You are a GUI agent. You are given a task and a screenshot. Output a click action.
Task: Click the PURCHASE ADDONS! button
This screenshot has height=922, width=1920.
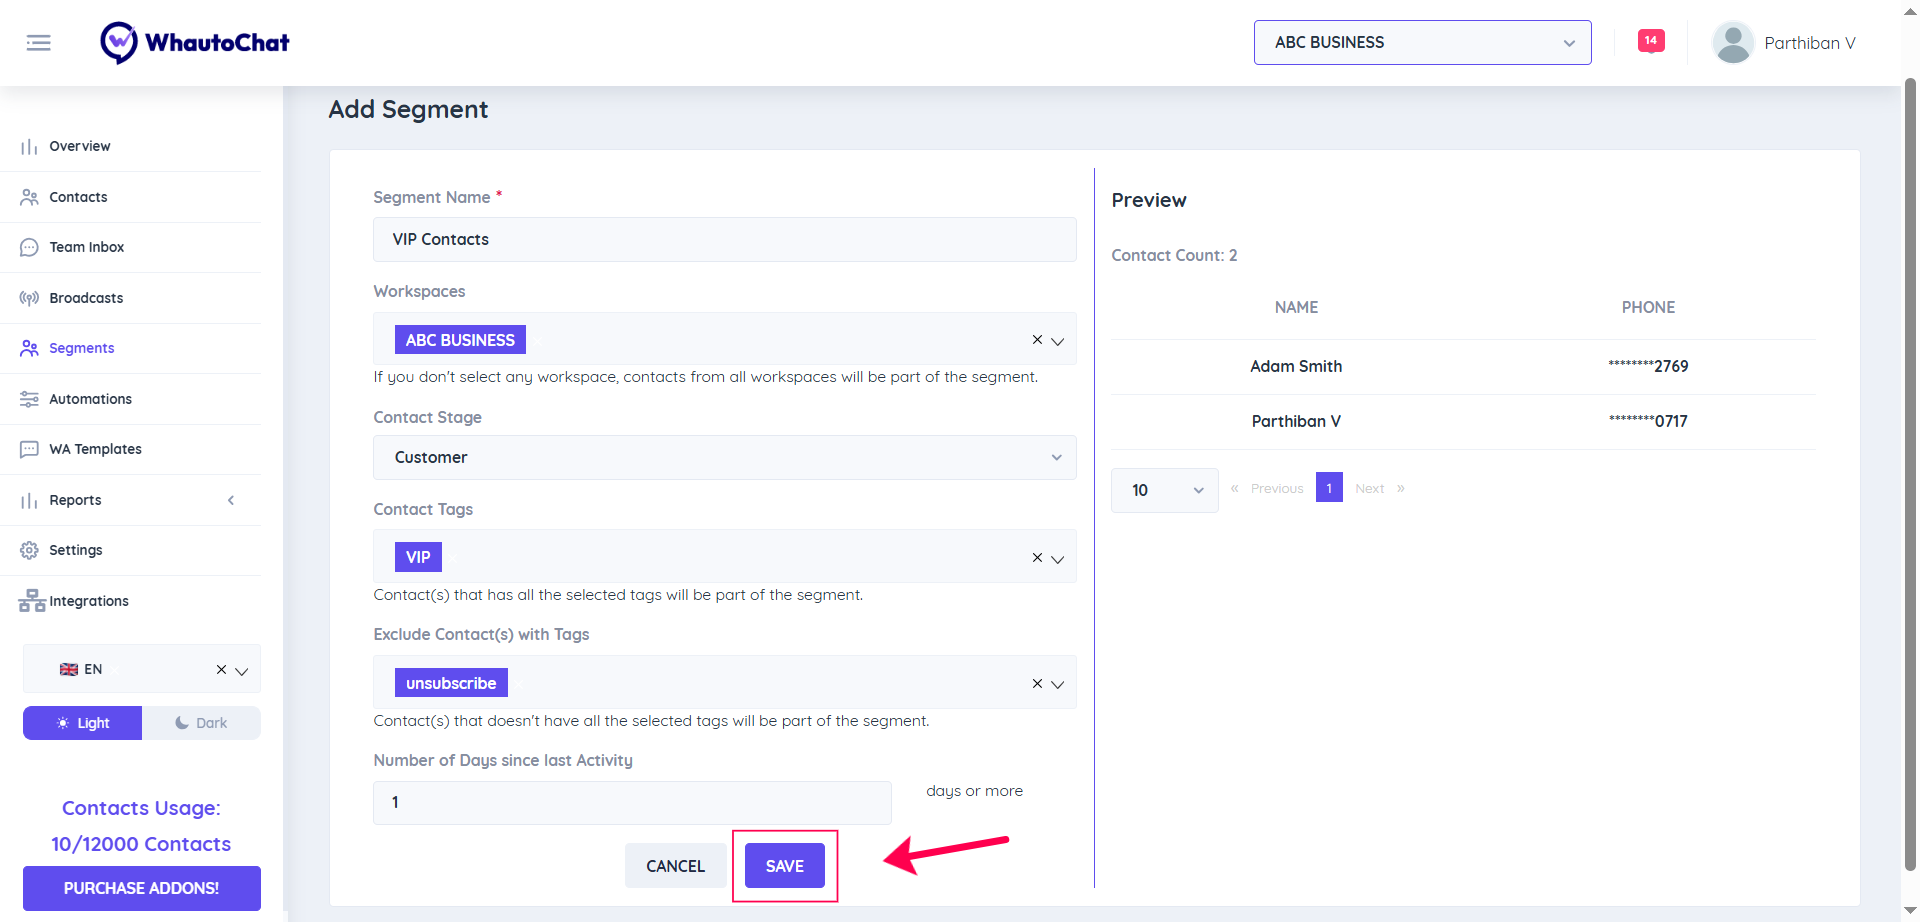click(141, 888)
